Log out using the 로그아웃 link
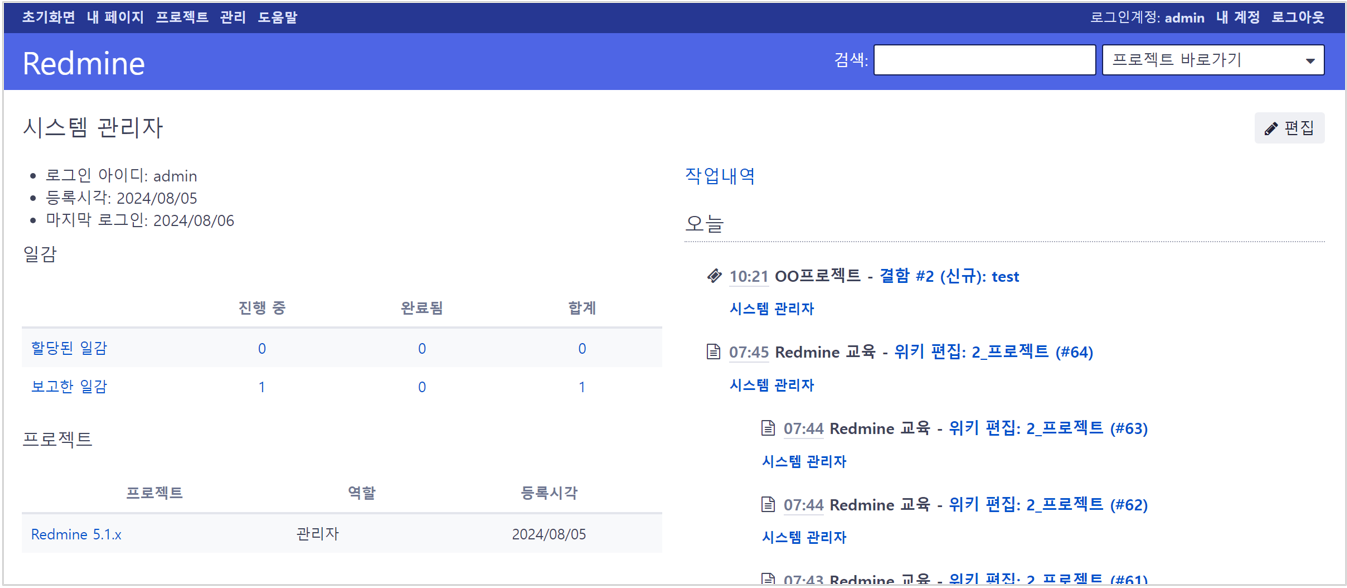This screenshot has width=1347, height=588. tap(1298, 17)
